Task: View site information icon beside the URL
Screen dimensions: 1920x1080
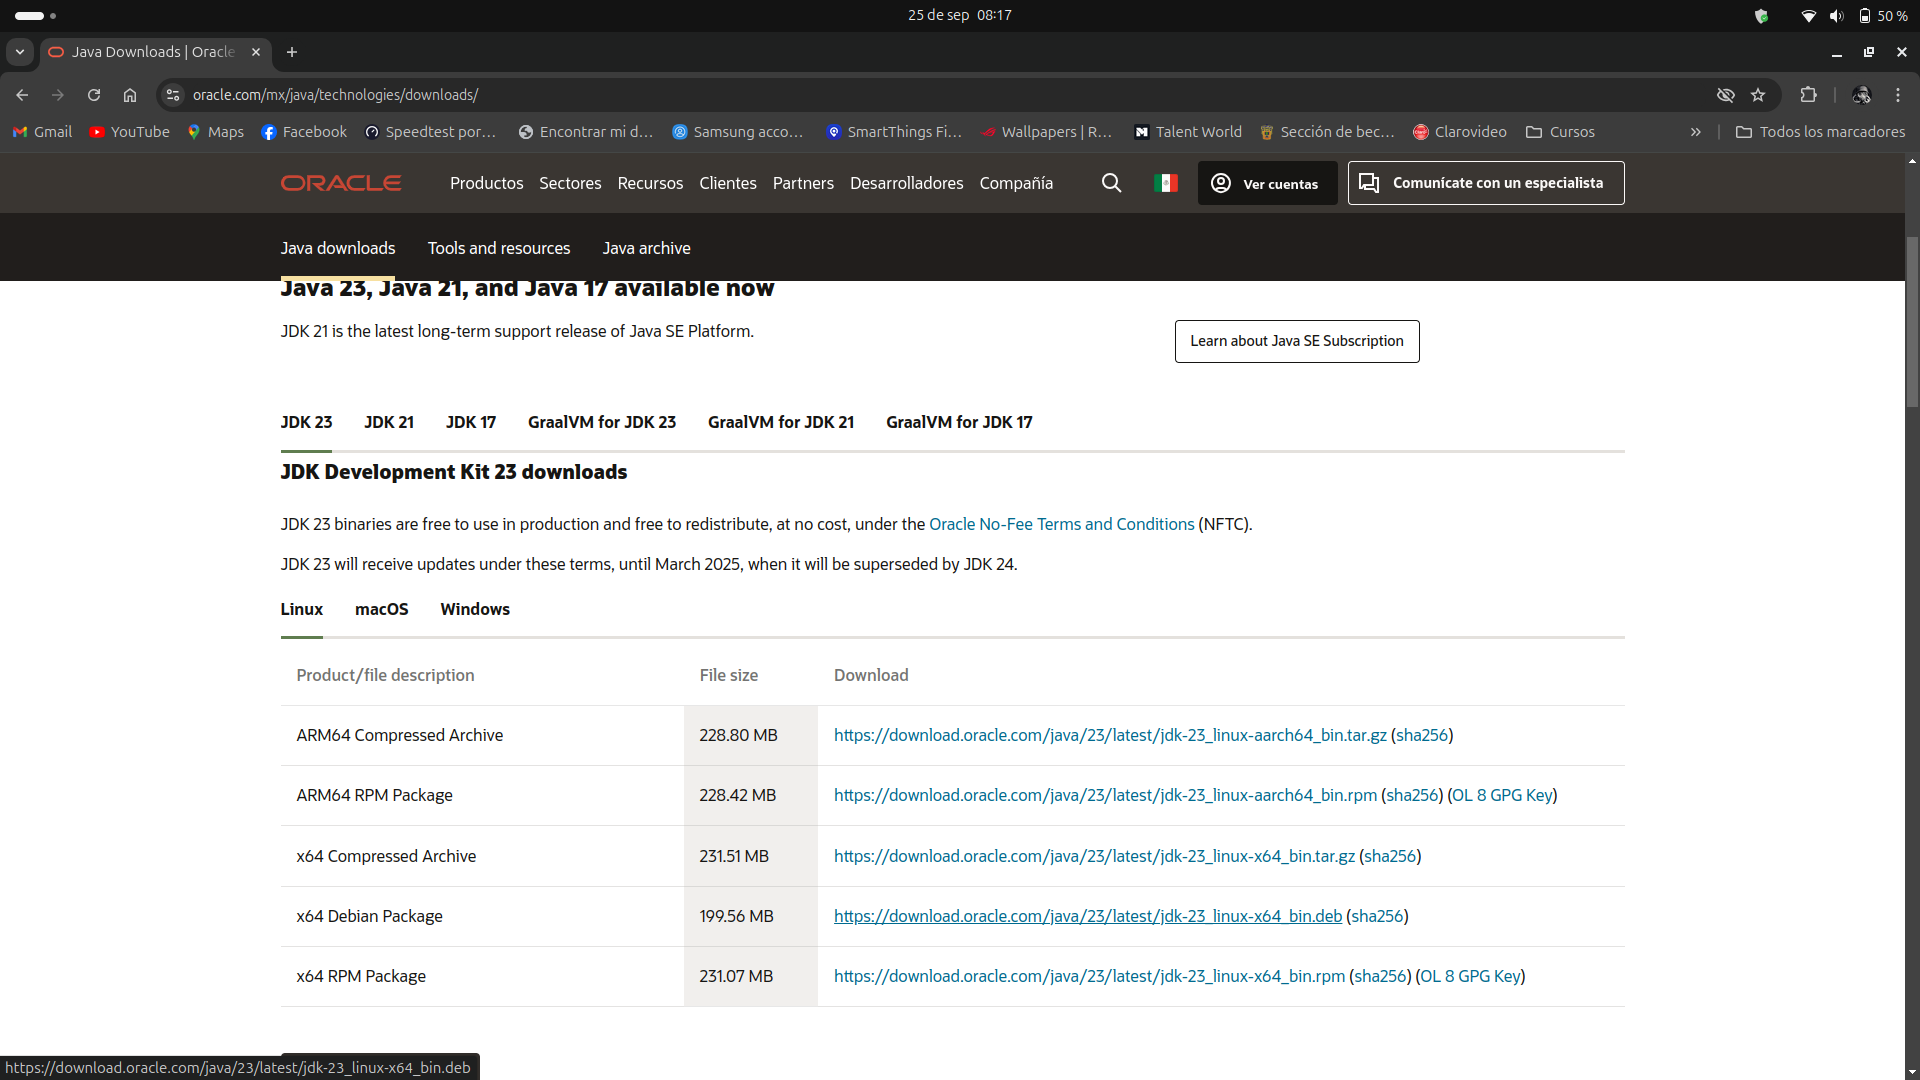Action: point(173,95)
